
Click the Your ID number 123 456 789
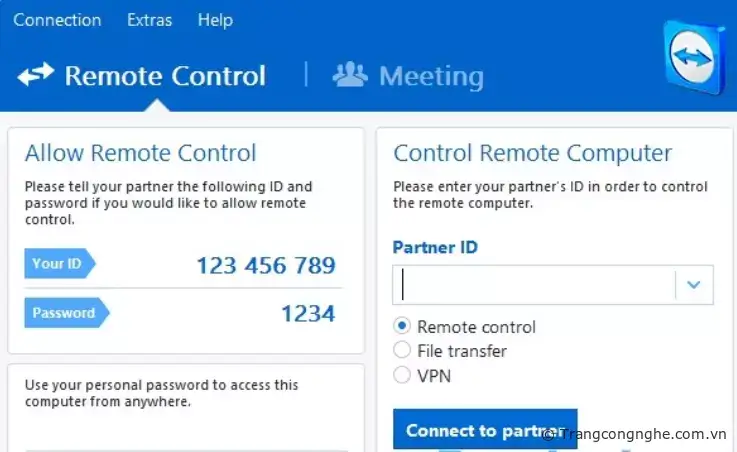pos(265,265)
